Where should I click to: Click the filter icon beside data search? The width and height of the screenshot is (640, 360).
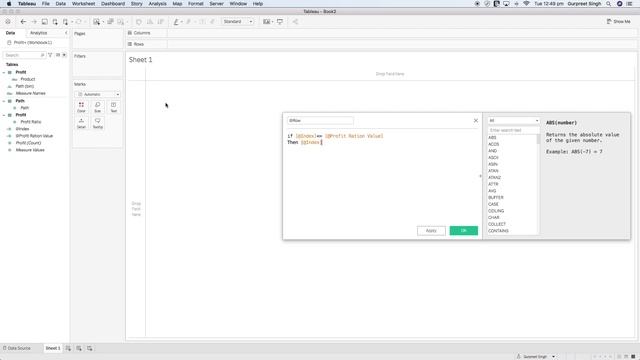(x=50, y=55)
